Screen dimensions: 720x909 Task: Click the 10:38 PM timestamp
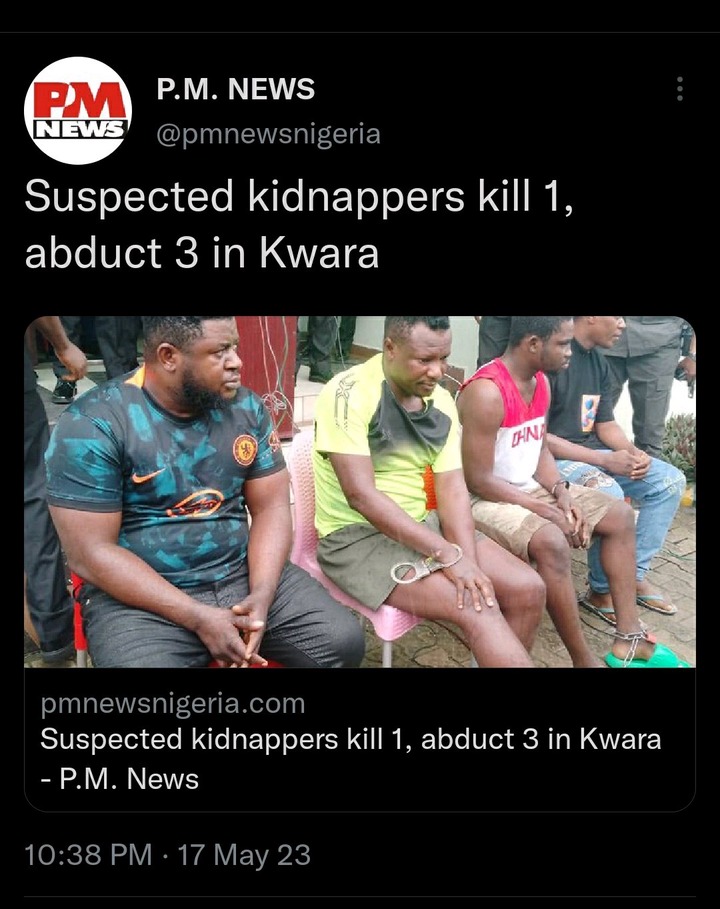(x=88, y=855)
